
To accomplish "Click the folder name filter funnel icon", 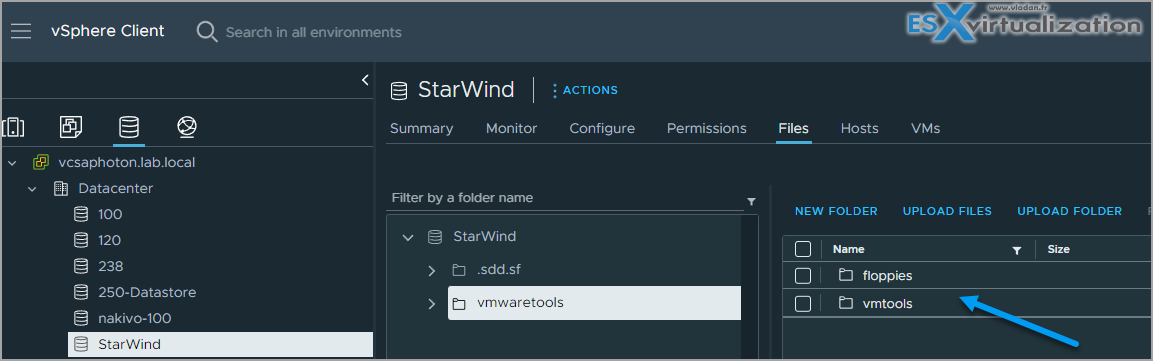I will point(751,201).
